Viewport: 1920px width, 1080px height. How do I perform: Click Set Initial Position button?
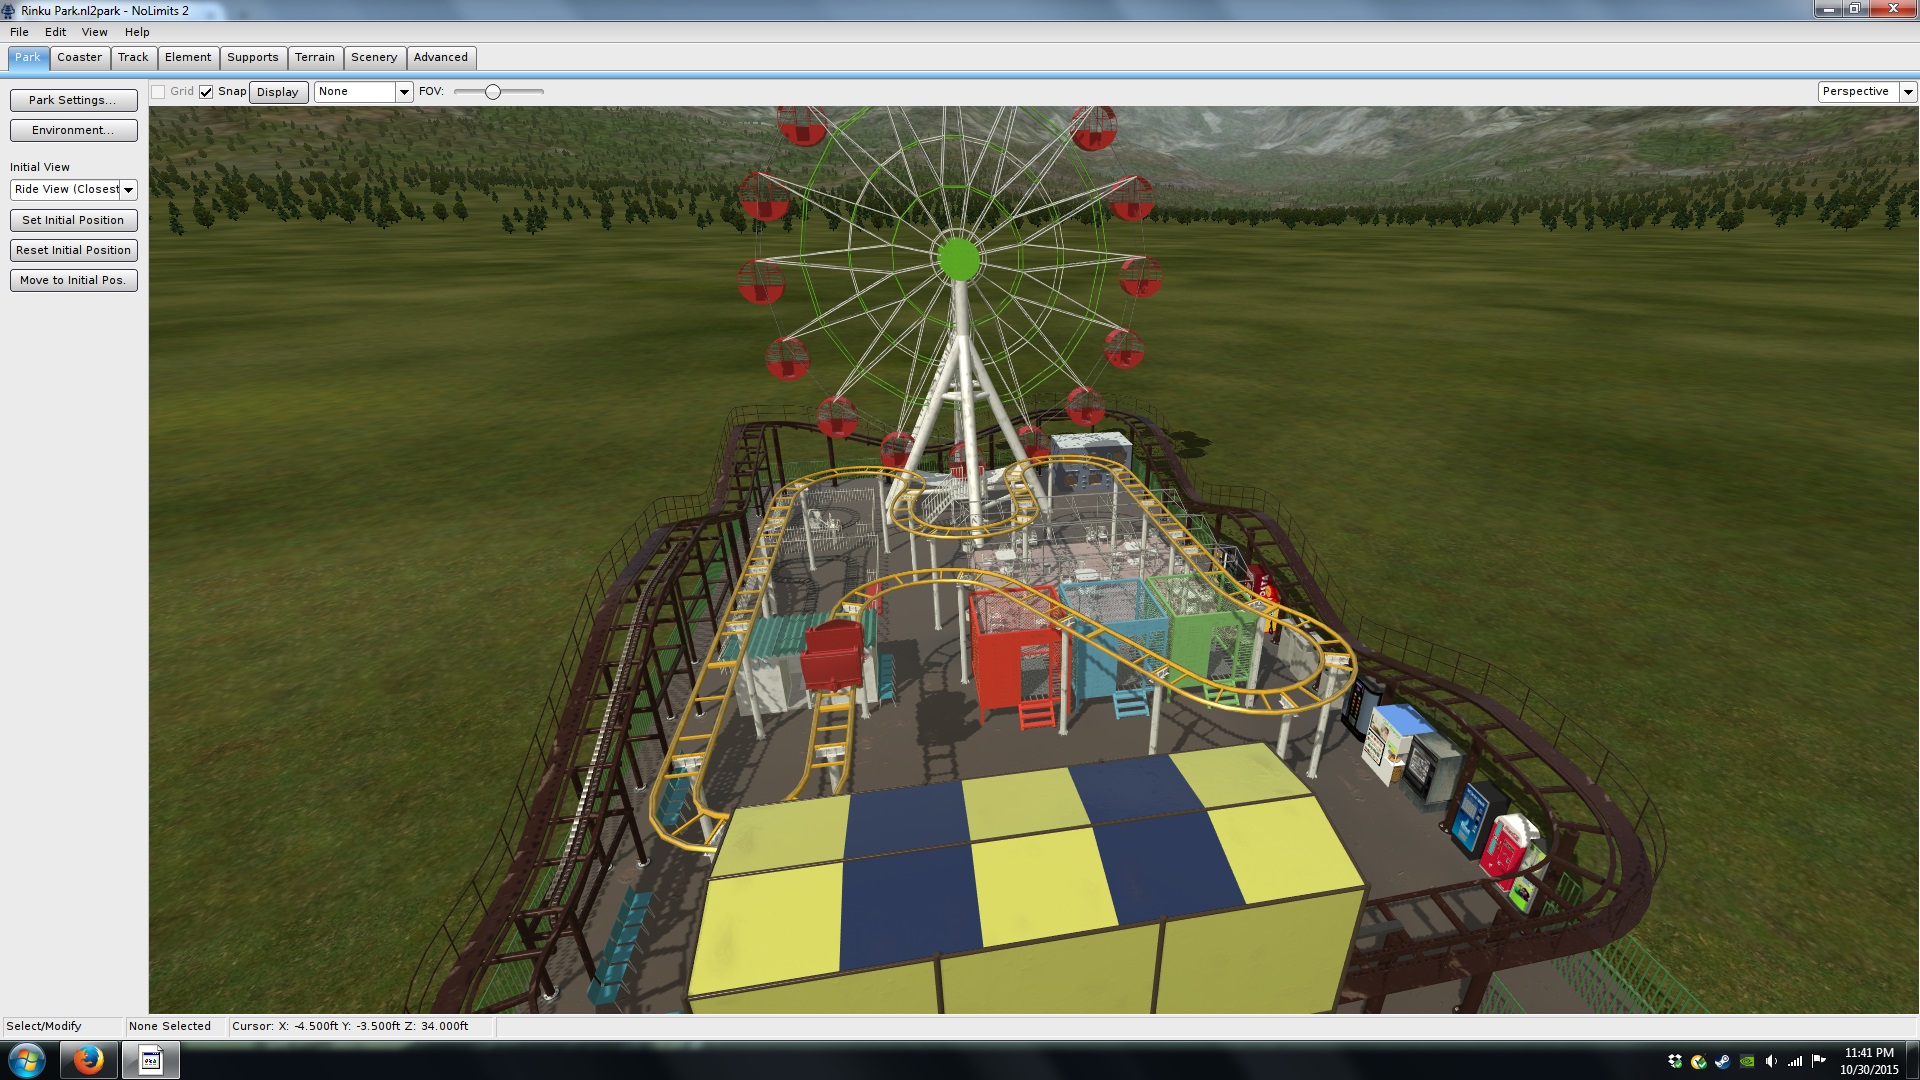point(73,220)
